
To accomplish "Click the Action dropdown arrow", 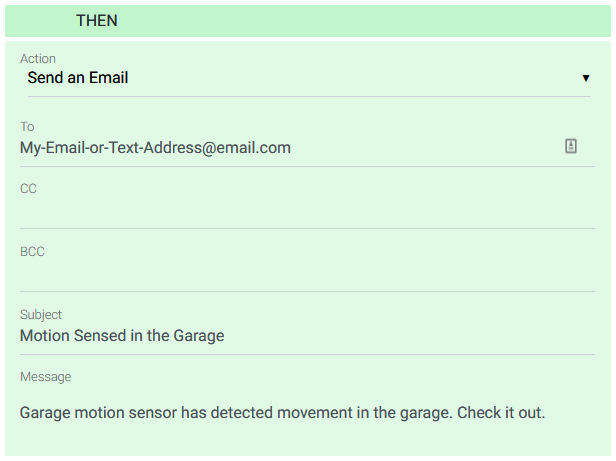I will click(586, 78).
